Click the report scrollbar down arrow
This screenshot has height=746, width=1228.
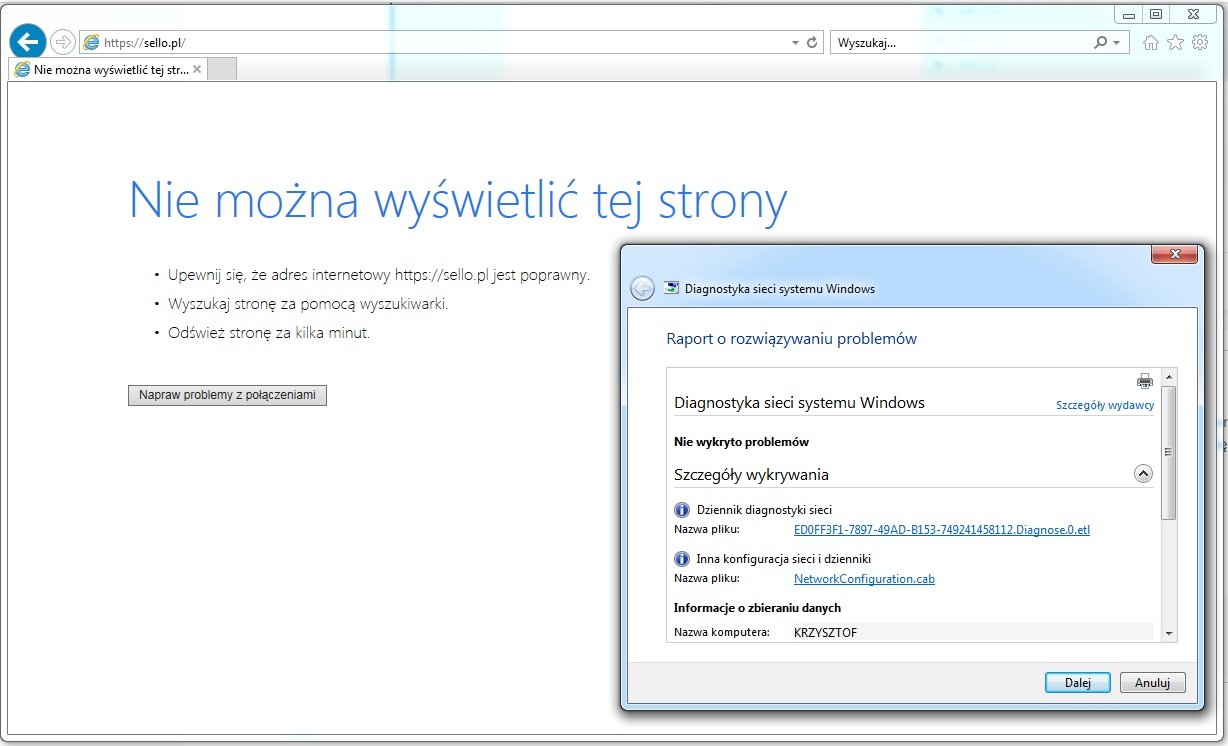(x=1167, y=633)
